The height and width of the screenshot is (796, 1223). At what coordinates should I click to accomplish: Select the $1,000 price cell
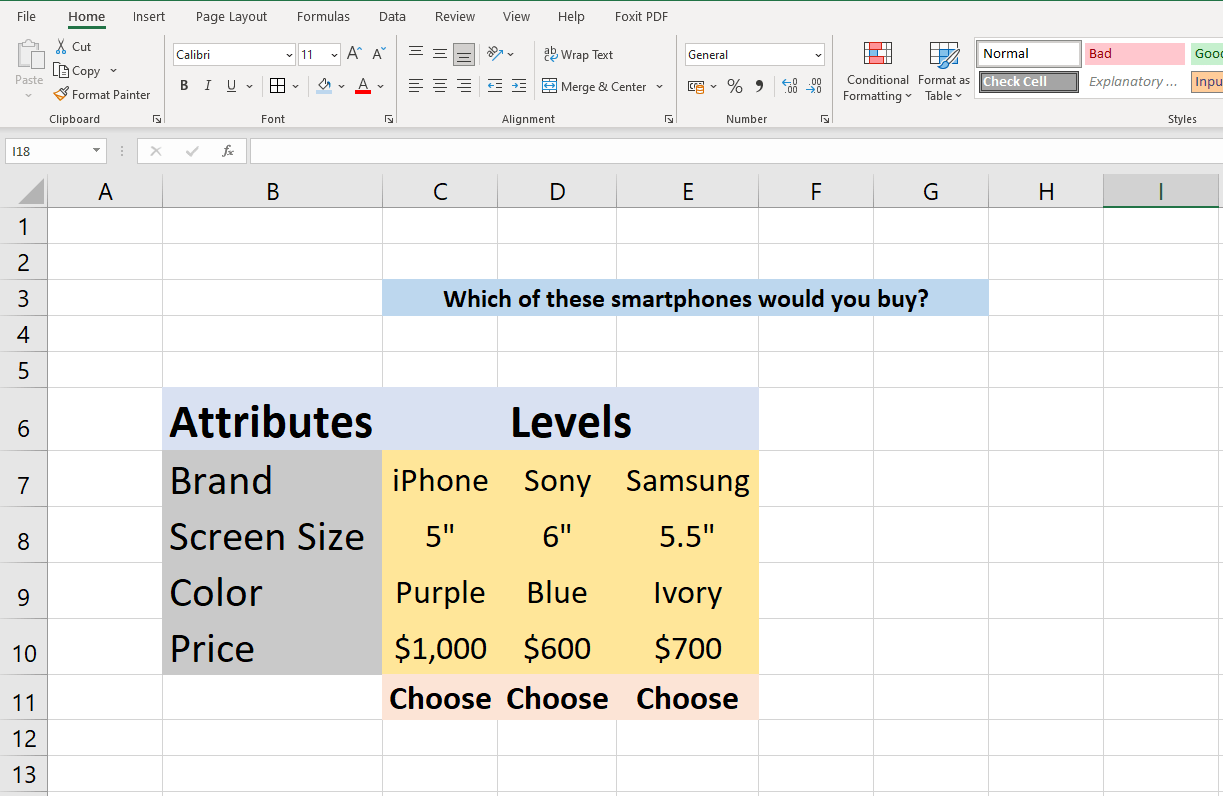(440, 648)
